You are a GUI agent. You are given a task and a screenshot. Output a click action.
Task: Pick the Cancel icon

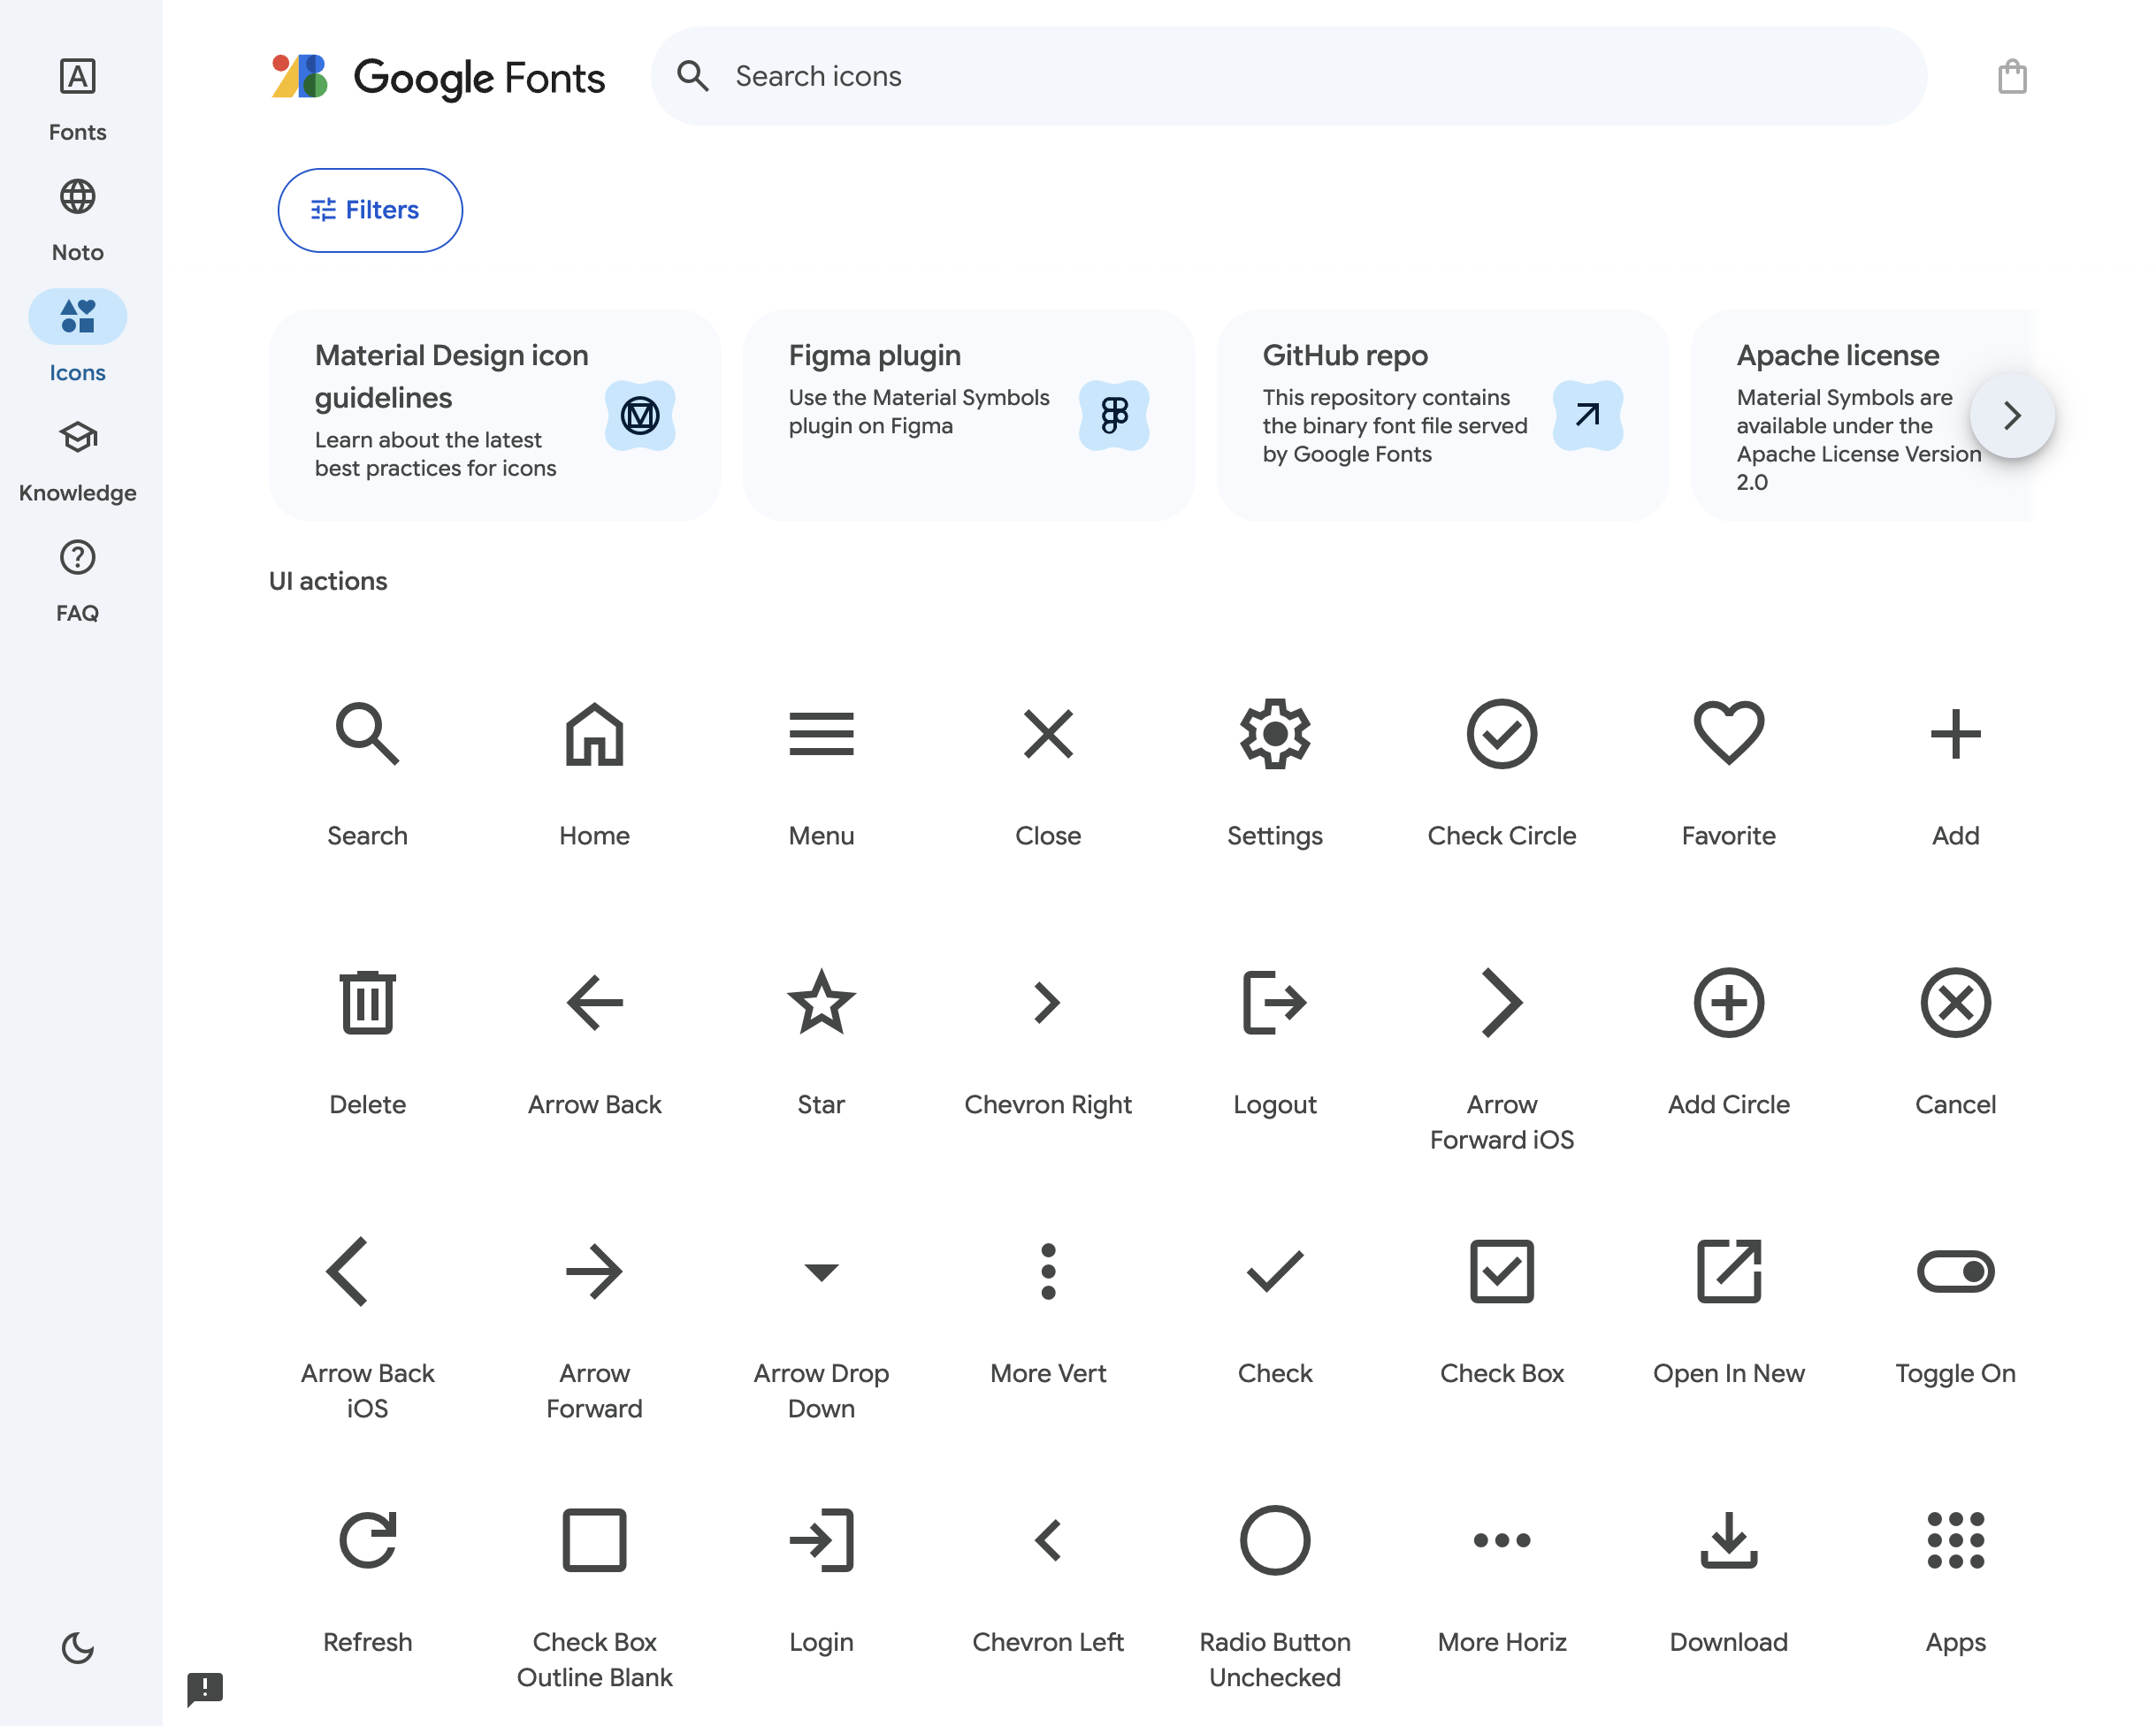pos(1956,1002)
